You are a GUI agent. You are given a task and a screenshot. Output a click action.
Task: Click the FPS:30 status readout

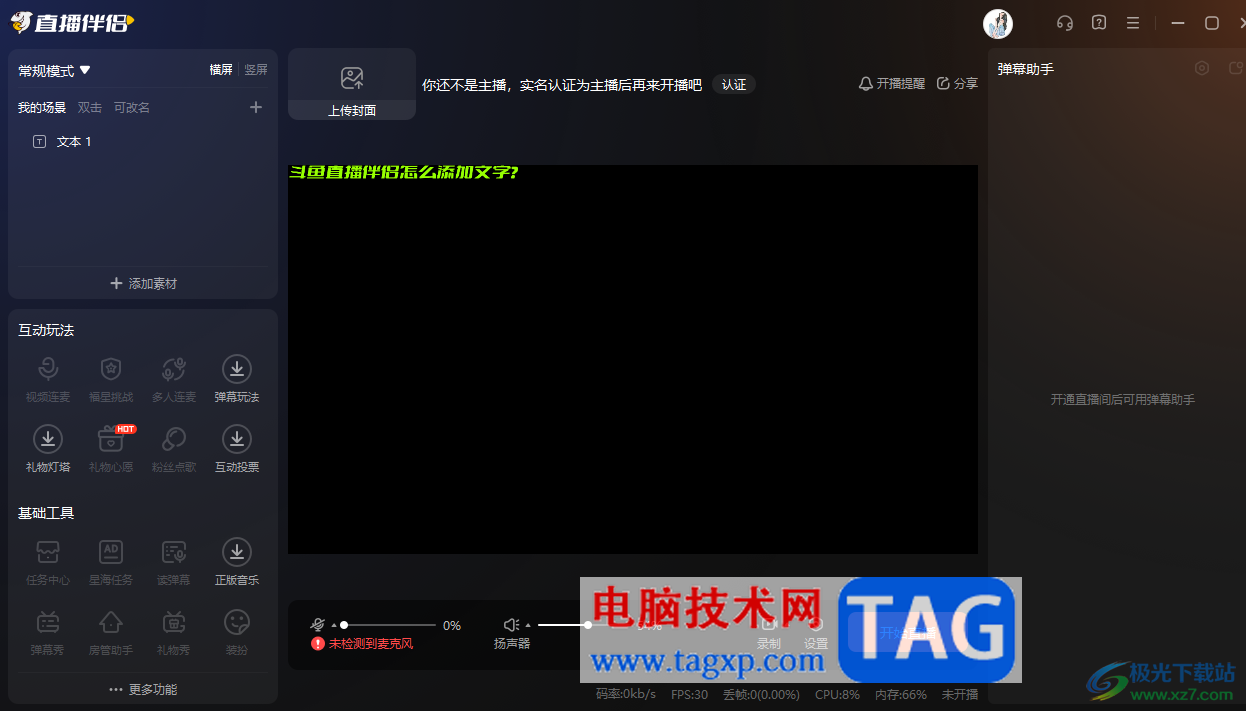[x=689, y=694]
